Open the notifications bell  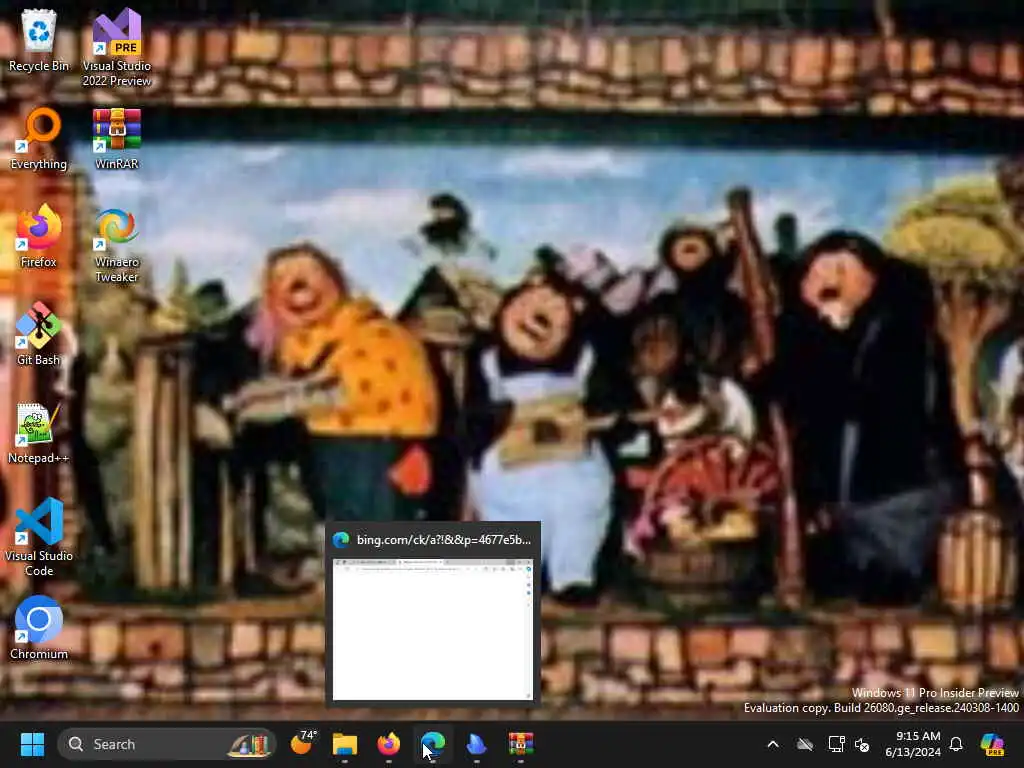[956, 744]
